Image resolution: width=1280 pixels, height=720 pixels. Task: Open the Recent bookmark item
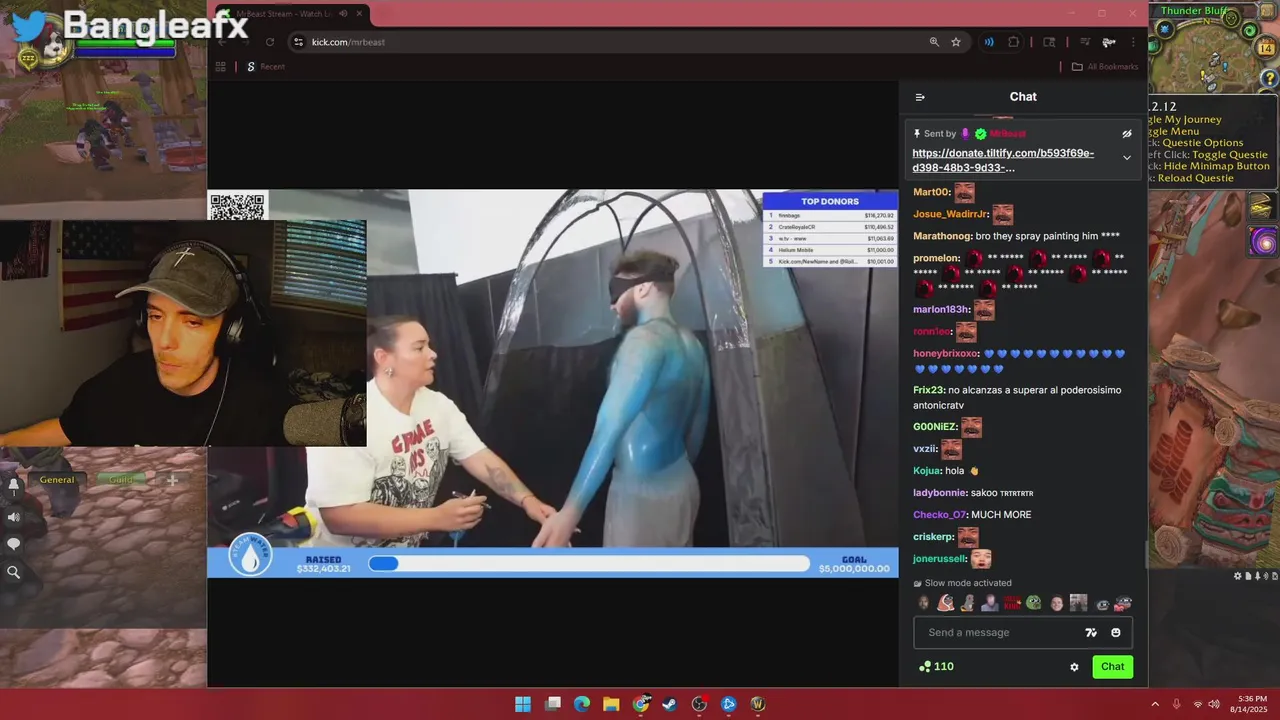265,67
